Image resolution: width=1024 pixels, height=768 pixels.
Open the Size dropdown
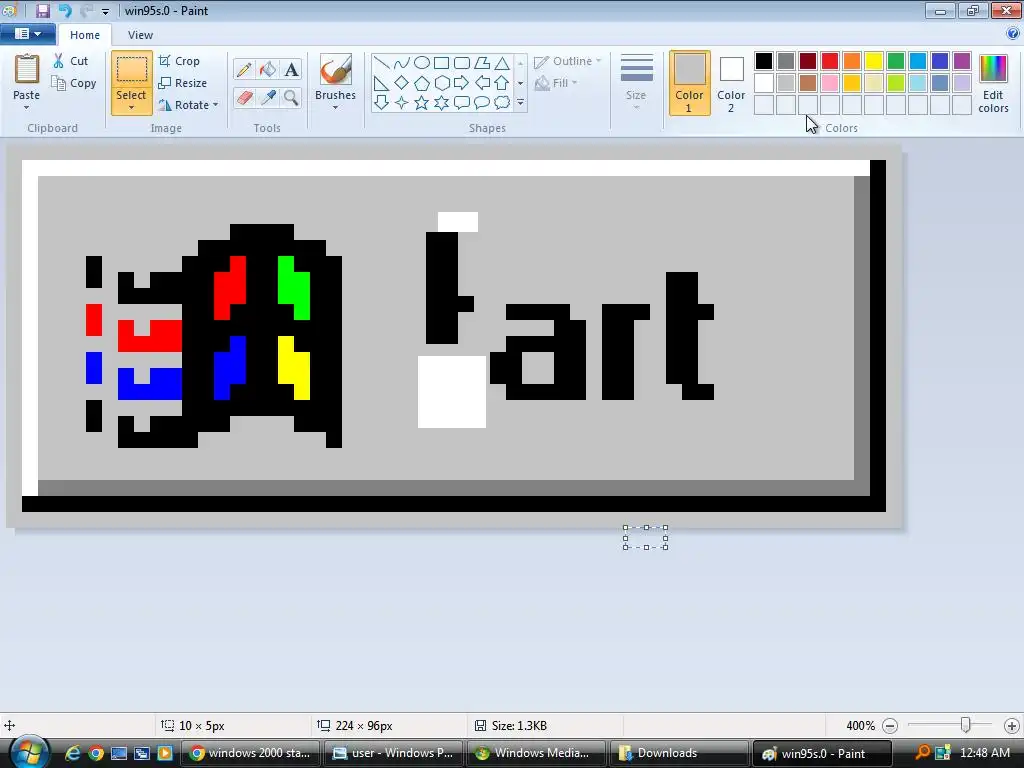click(636, 83)
